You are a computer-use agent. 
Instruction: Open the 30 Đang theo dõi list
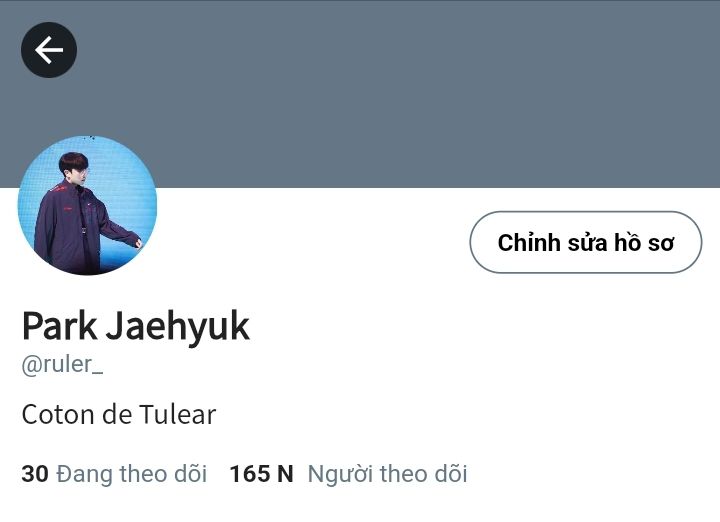114,474
